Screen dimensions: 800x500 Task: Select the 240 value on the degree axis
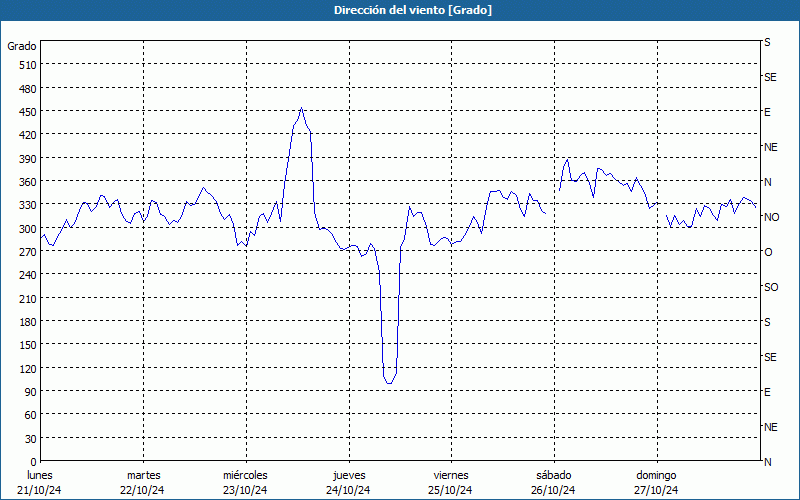pyautogui.click(x=28, y=275)
